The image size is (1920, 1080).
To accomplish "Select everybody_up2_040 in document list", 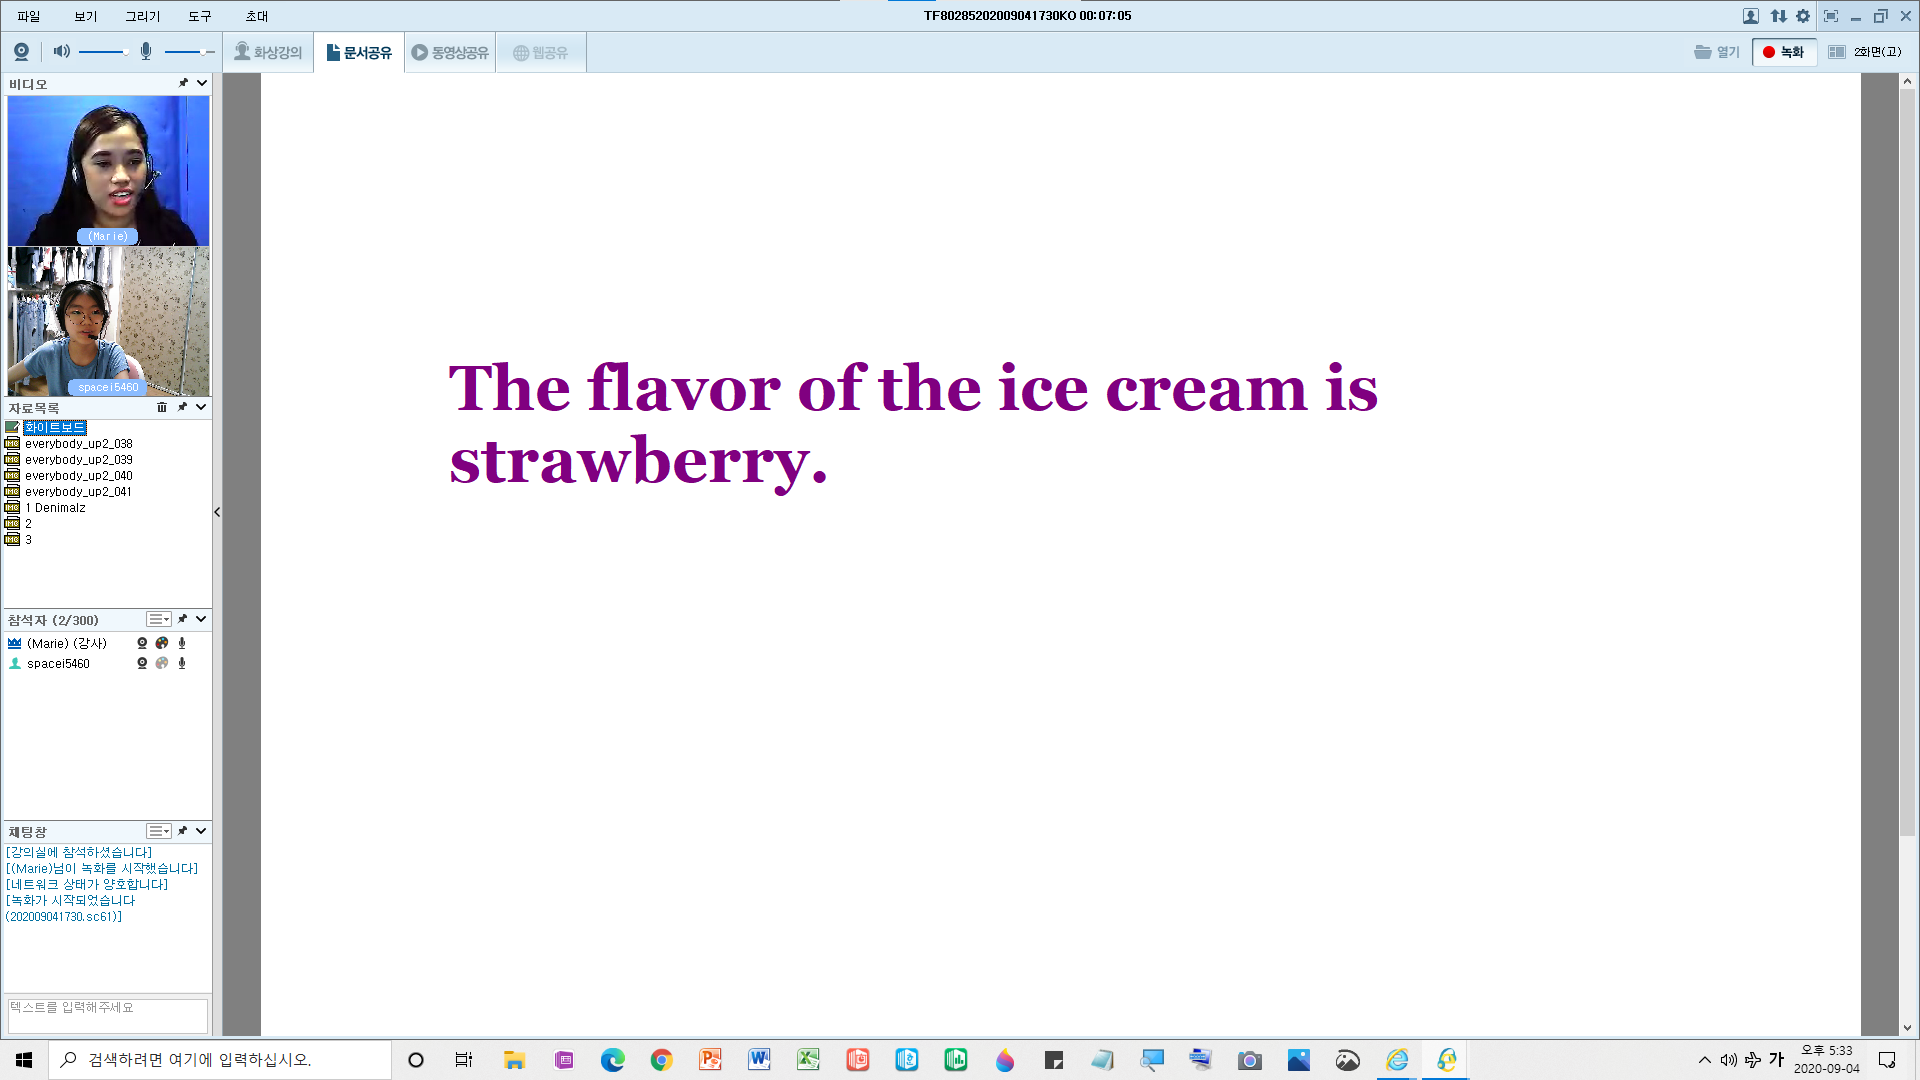I will [78, 476].
